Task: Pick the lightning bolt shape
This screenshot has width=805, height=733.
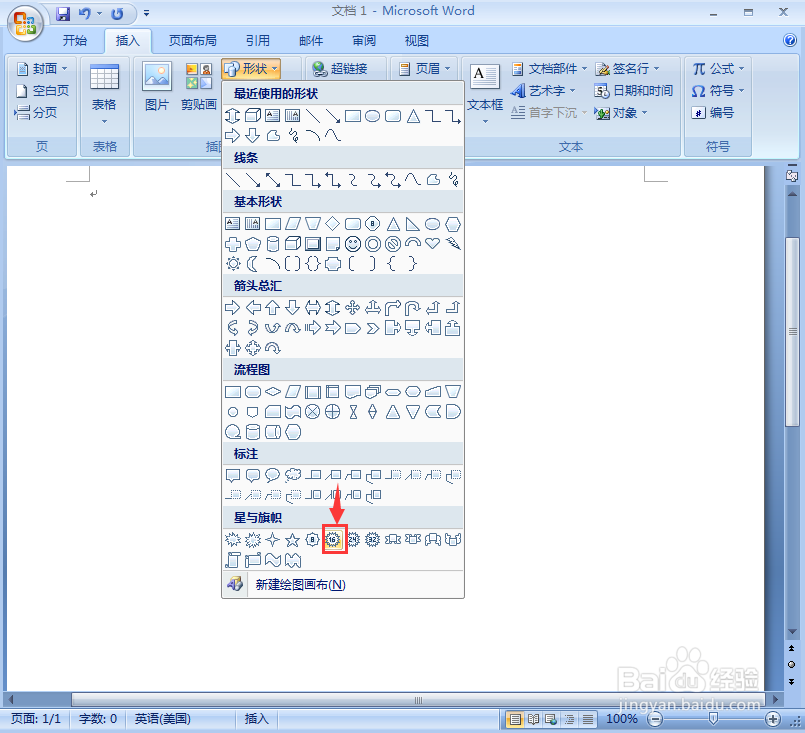Action: [x=453, y=244]
